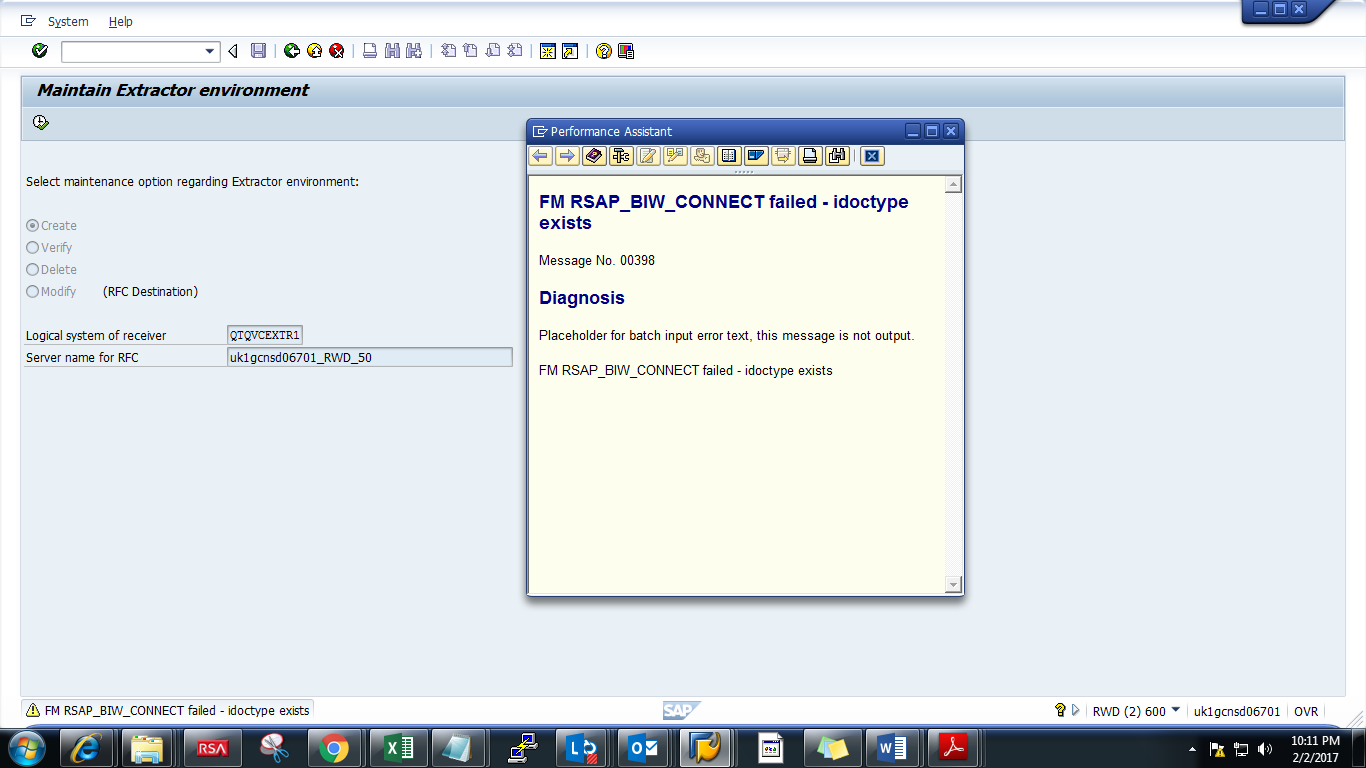This screenshot has width=1366, height=768.
Task: Click the Execute button below Maintain Extractor environment
Action: tap(40, 121)
